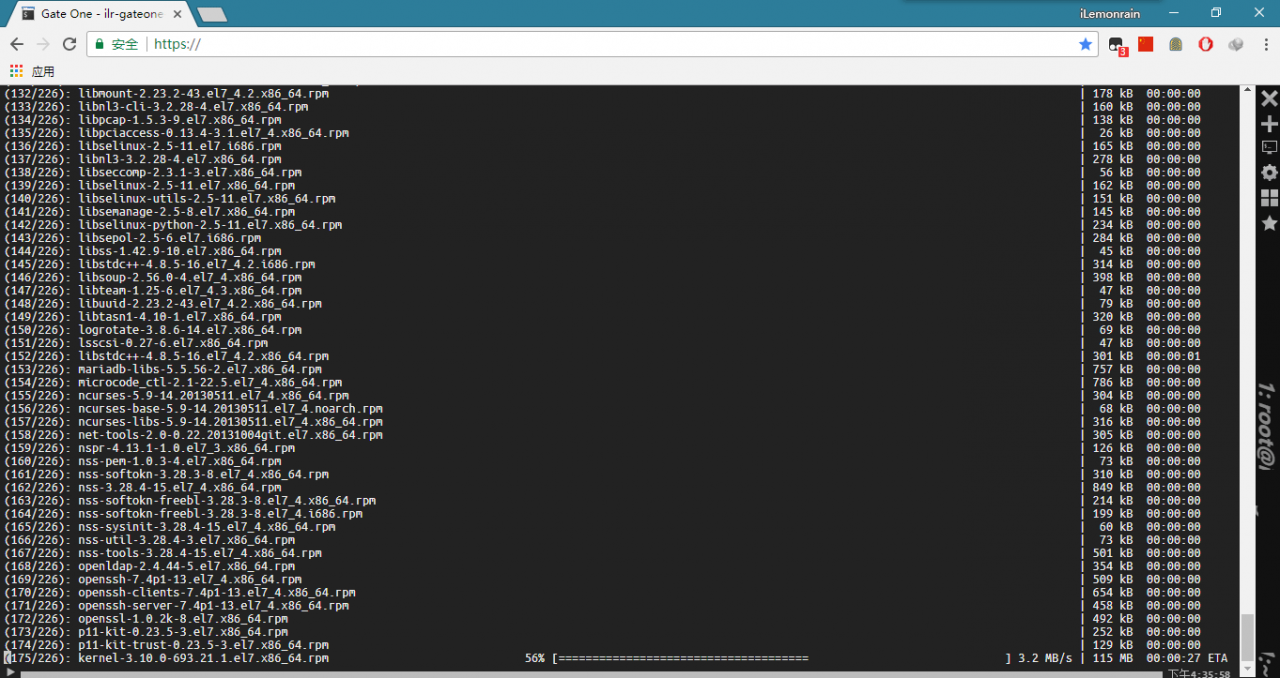Select the Gate One browser tab

point(100,14)
